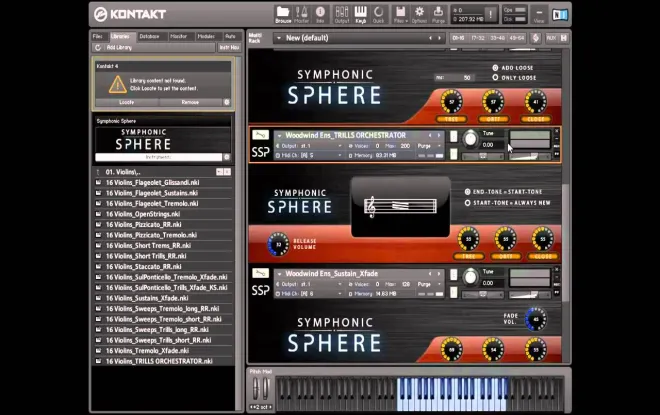The height and width of the screenshot is (415, 660).
Task: Click Remove for the missing library
Action: pyautogui.click(x=190, y=102)
